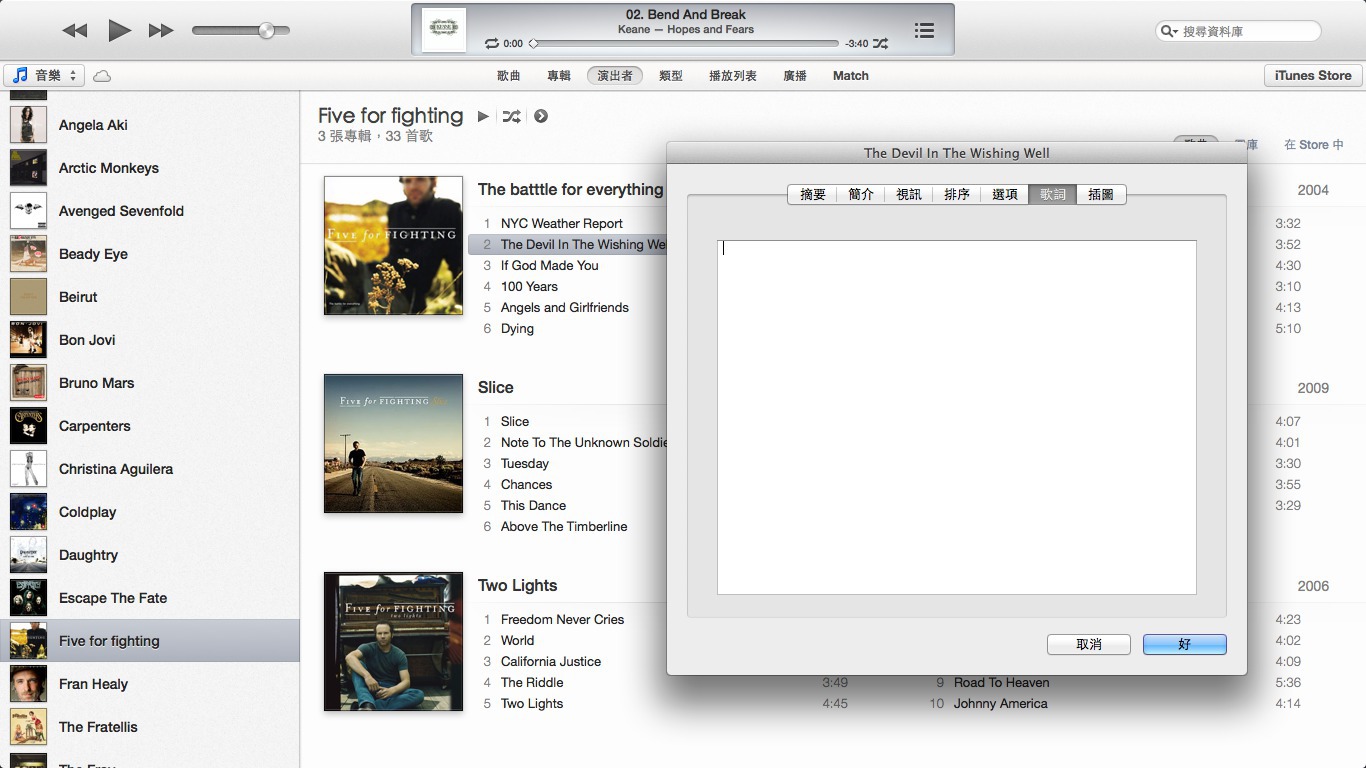Open the 視訊 tab in dialog
The width and height of the screenshot is (1366, 768).
pos(909,195)
